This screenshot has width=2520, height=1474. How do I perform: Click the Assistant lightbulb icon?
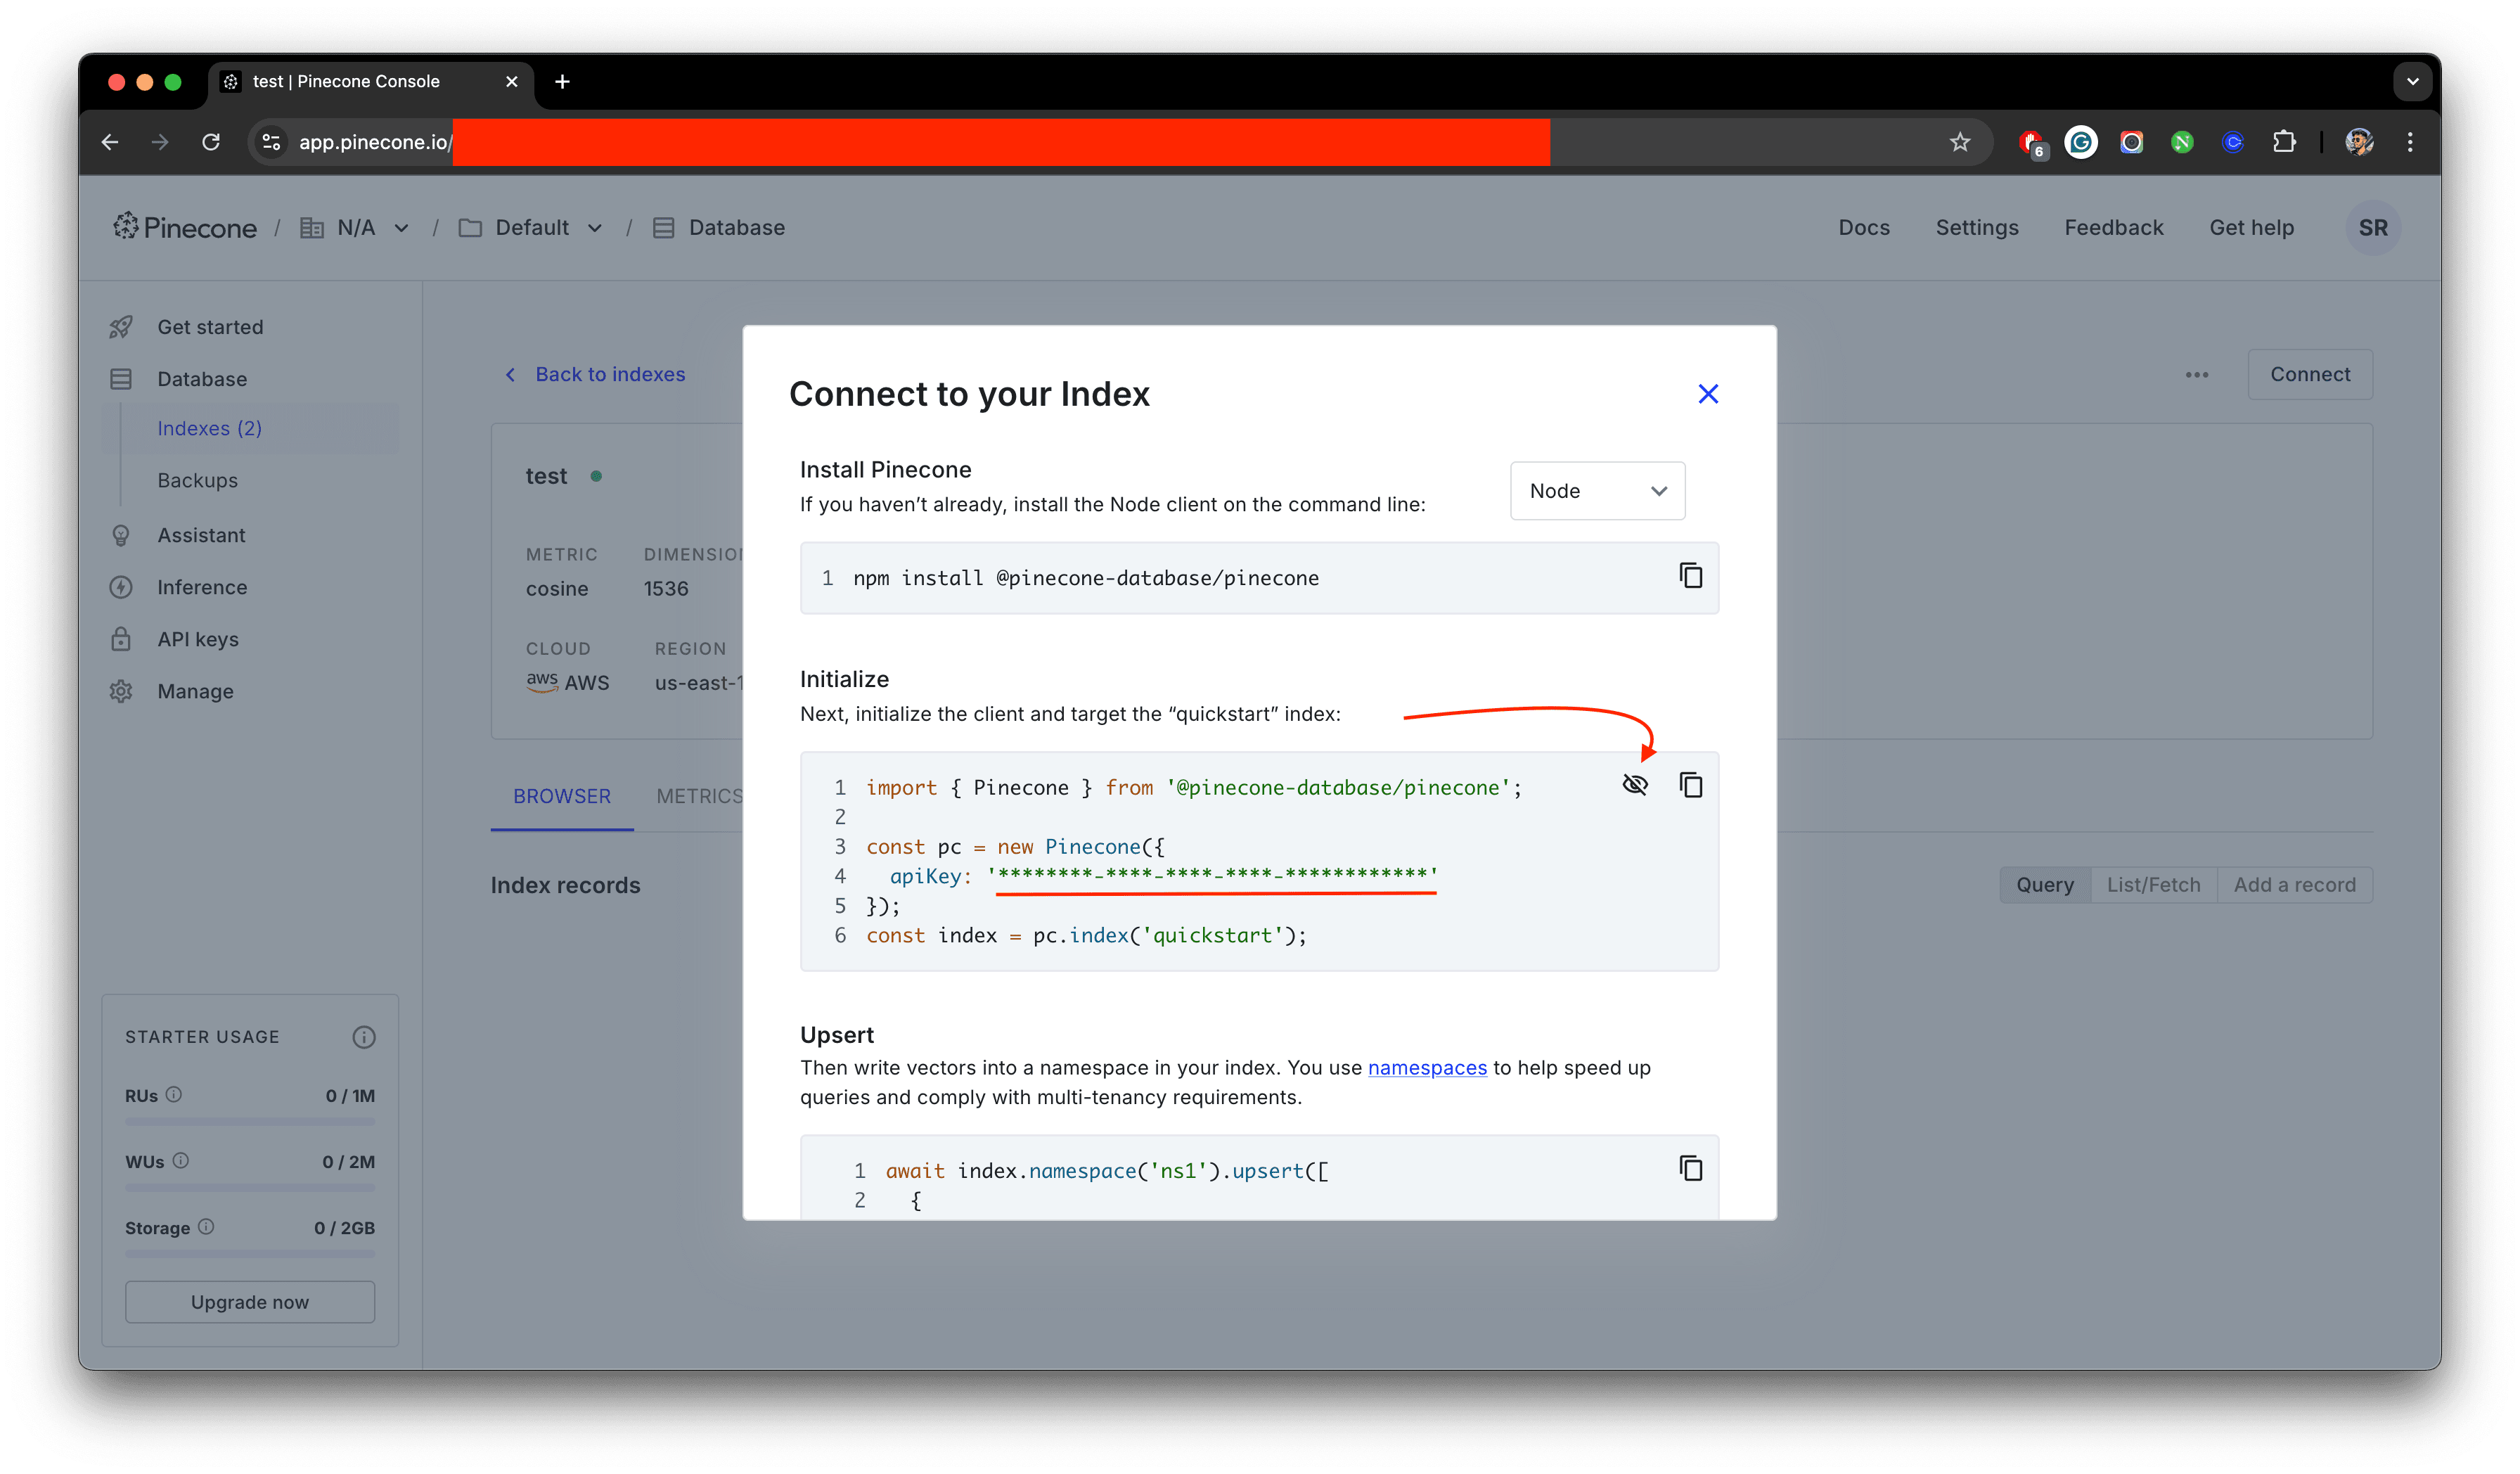(121, 536)
